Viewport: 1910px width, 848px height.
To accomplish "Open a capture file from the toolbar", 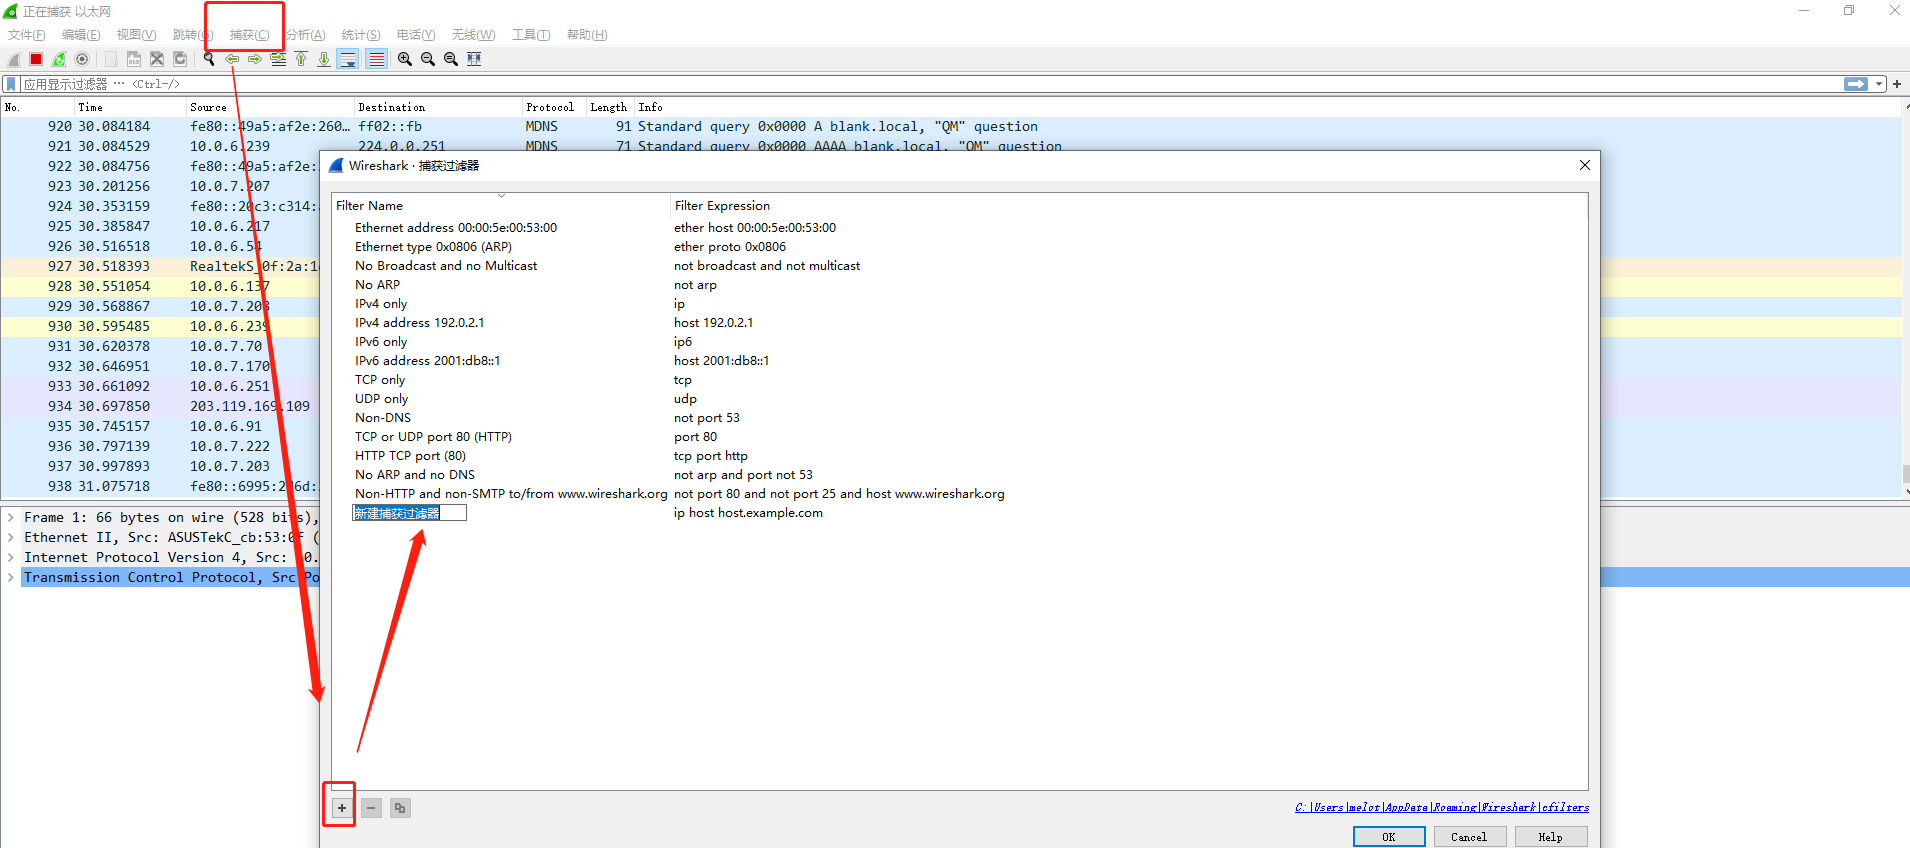I will point(111,59).
